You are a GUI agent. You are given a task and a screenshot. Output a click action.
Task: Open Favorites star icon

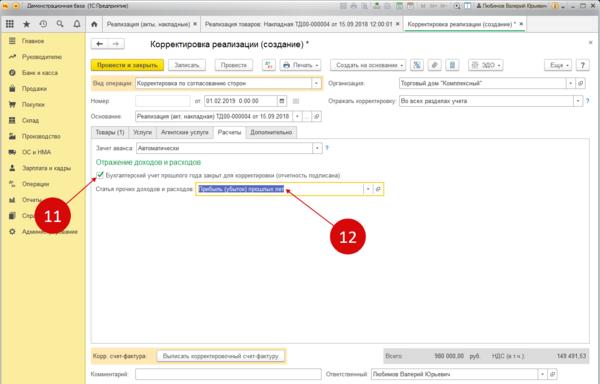pos(26,24)
